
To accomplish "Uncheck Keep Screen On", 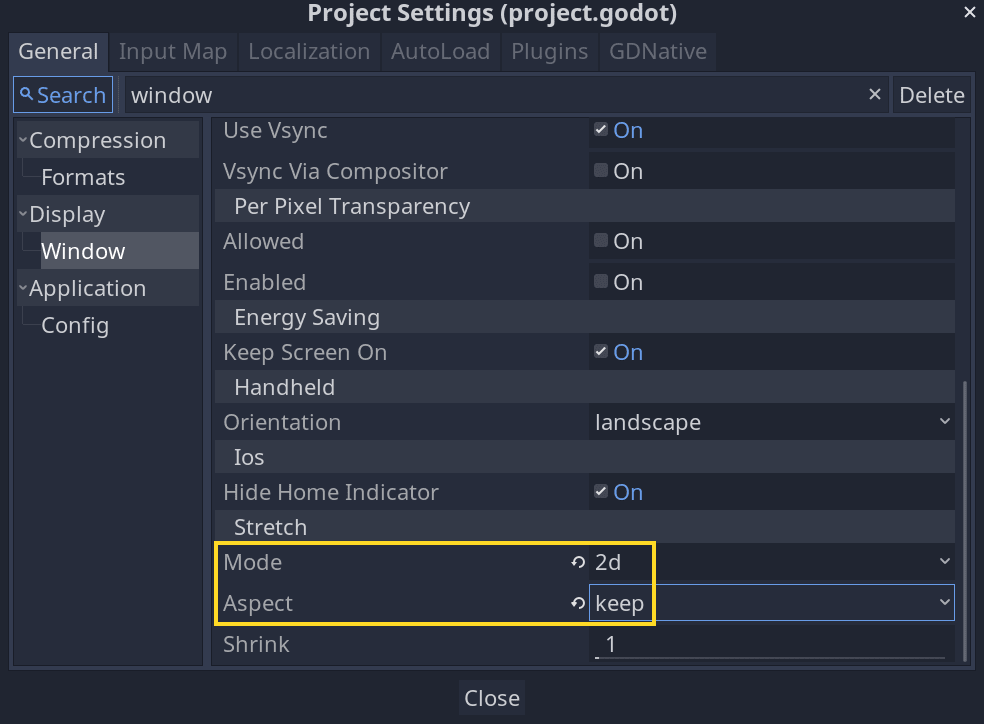I will tap(600, 352).
